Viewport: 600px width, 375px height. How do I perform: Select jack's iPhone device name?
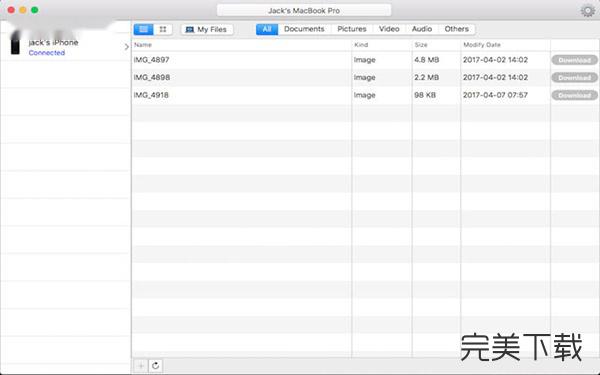click(x=54, y=42)
